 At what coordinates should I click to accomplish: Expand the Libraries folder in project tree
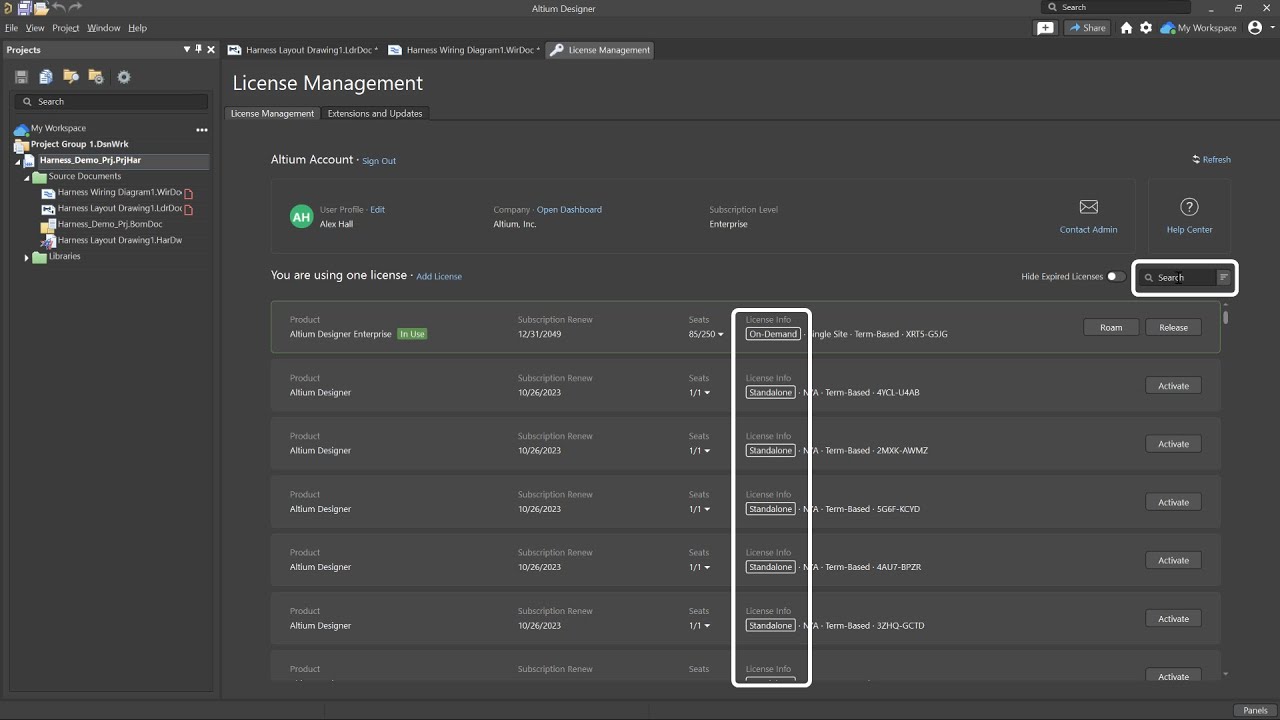[x=27, y=257]
